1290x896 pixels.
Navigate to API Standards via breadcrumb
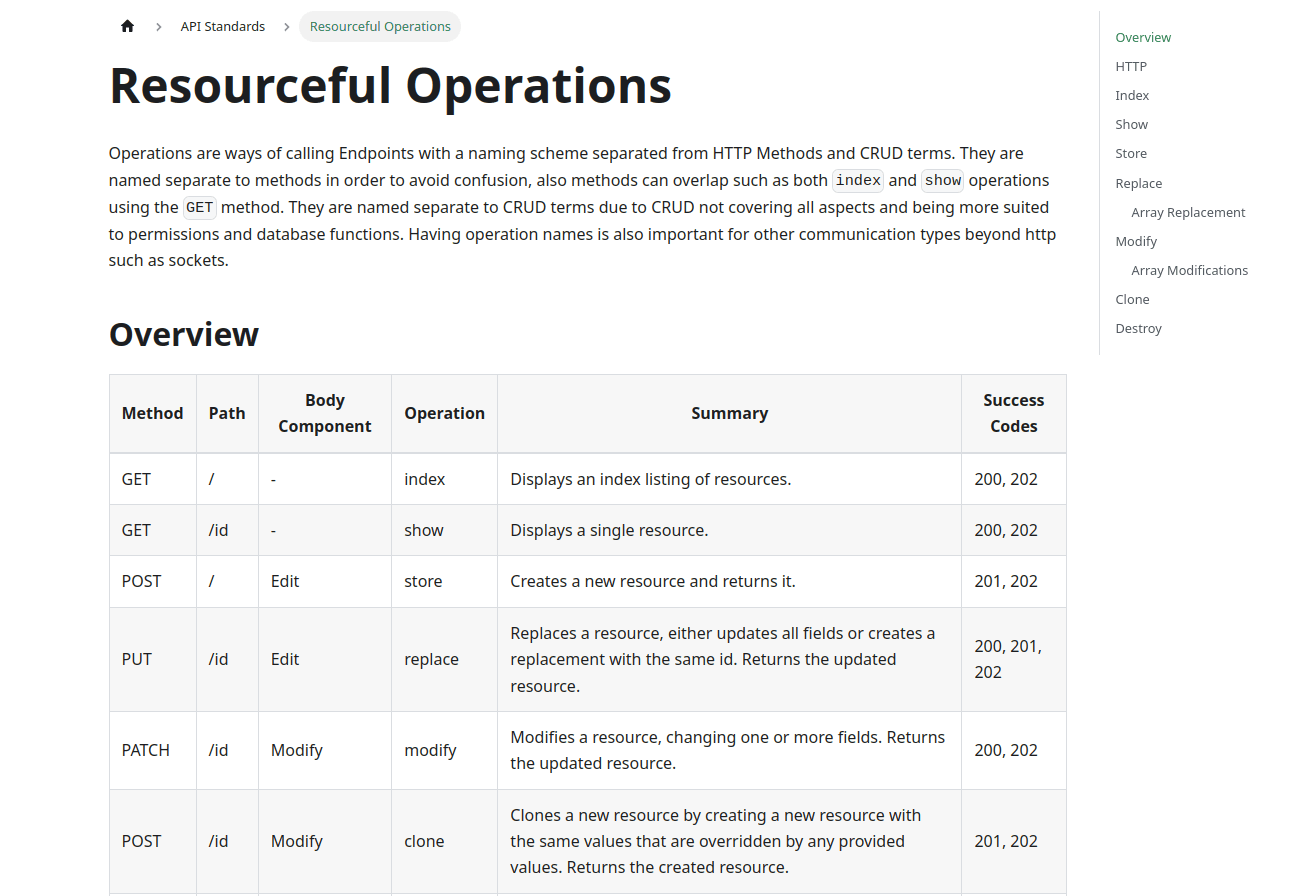point(222,25)
